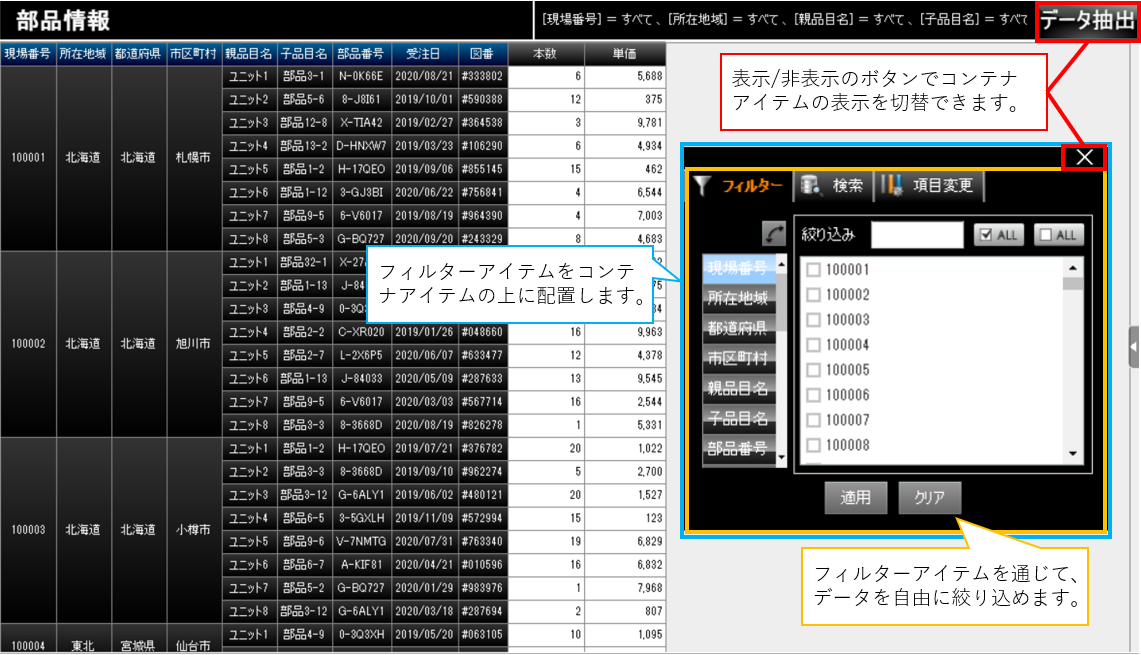Tick the 100004 checkbox
Viewport: 1141px width, 655px height.
click(814, 345)
